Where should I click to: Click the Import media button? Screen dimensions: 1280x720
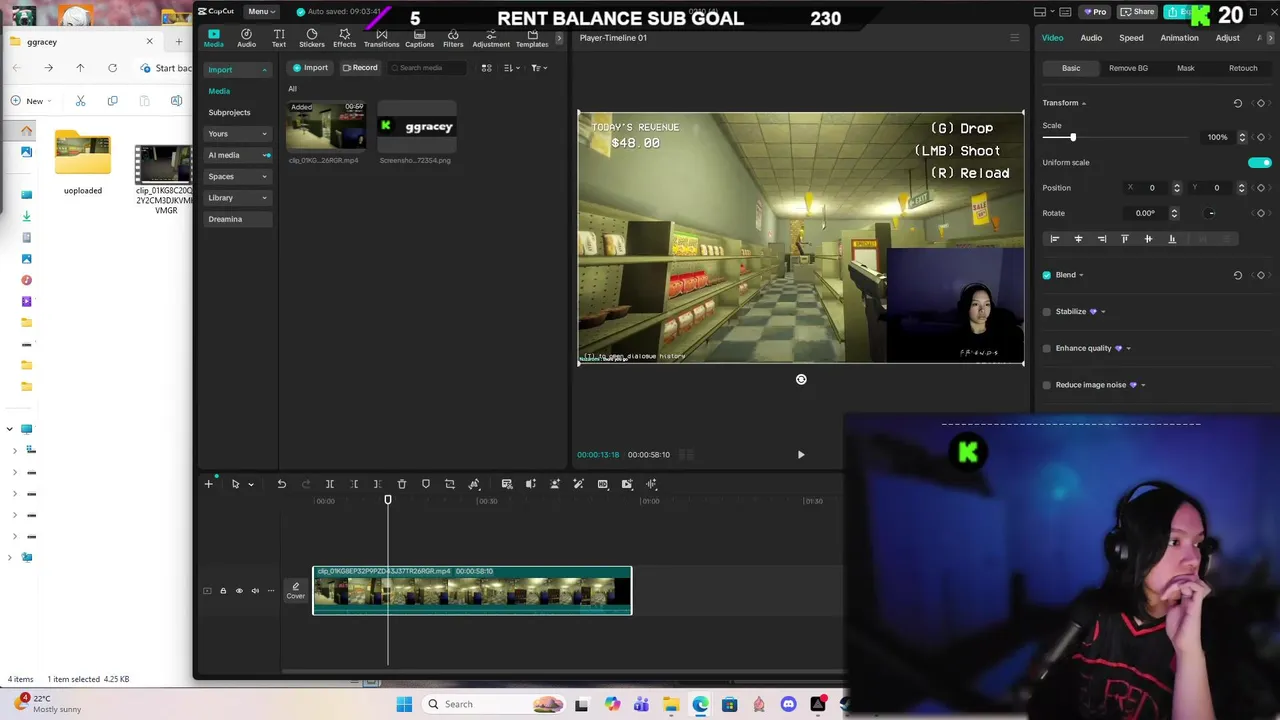(x=310, y=68)
